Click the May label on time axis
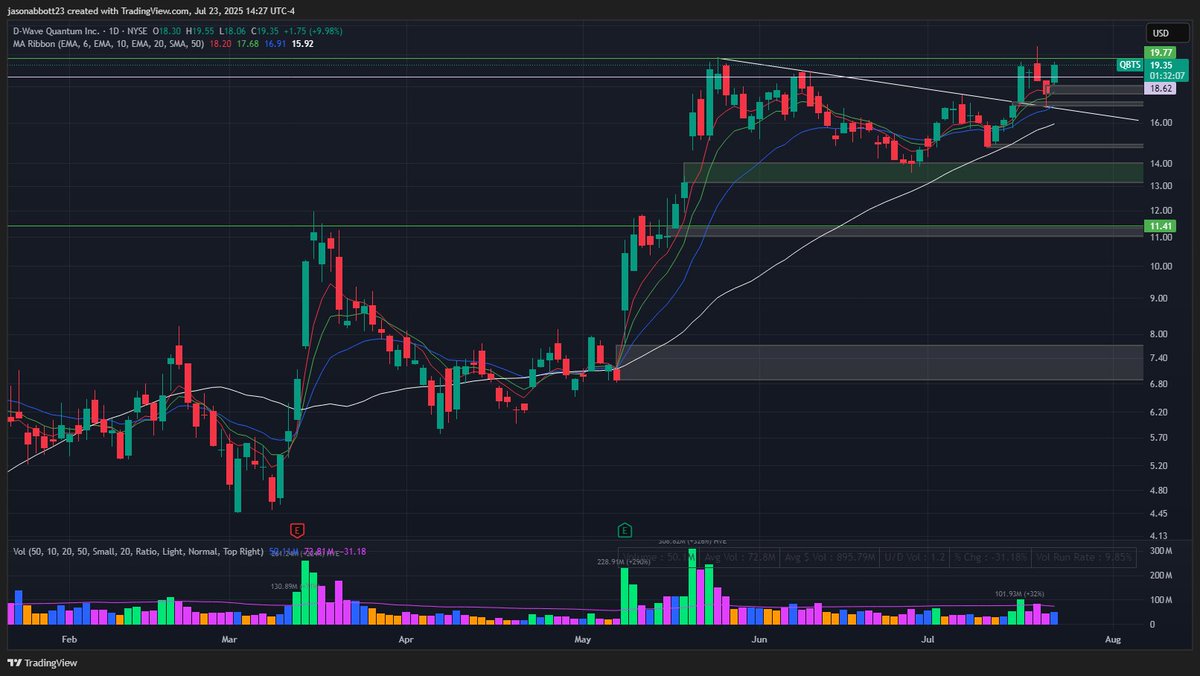Viewport: 1200px width, 676px height. click(x=585, y=637)
